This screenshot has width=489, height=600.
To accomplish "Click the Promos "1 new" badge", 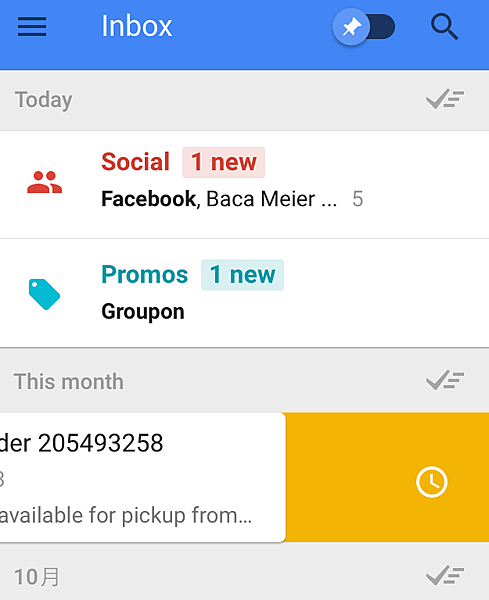I will 243,275.
